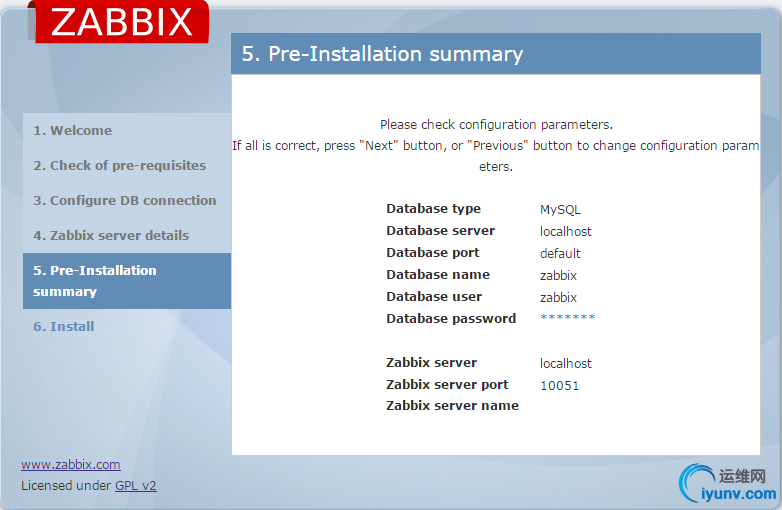Open the GPL v2 license link

click(135, 486)
